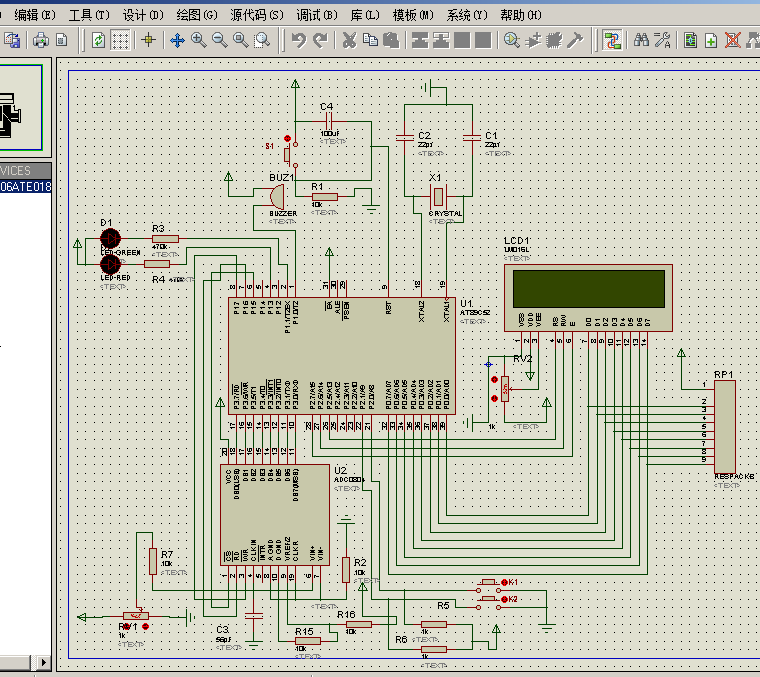Viewport: 760px width, 677px height.
Task: Click the zoom to area icon
Action: pos(262,40)
